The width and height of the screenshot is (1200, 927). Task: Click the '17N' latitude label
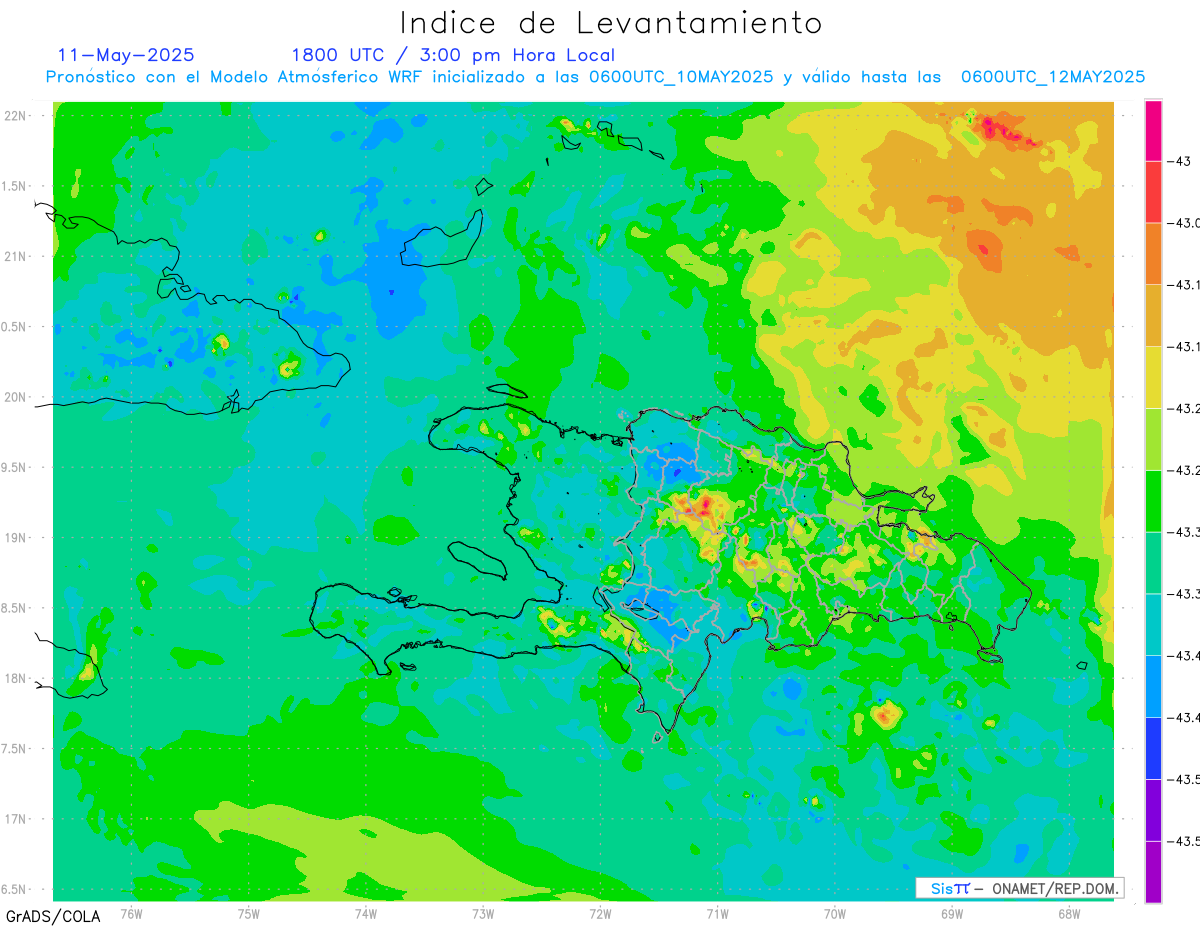[16, 820]
